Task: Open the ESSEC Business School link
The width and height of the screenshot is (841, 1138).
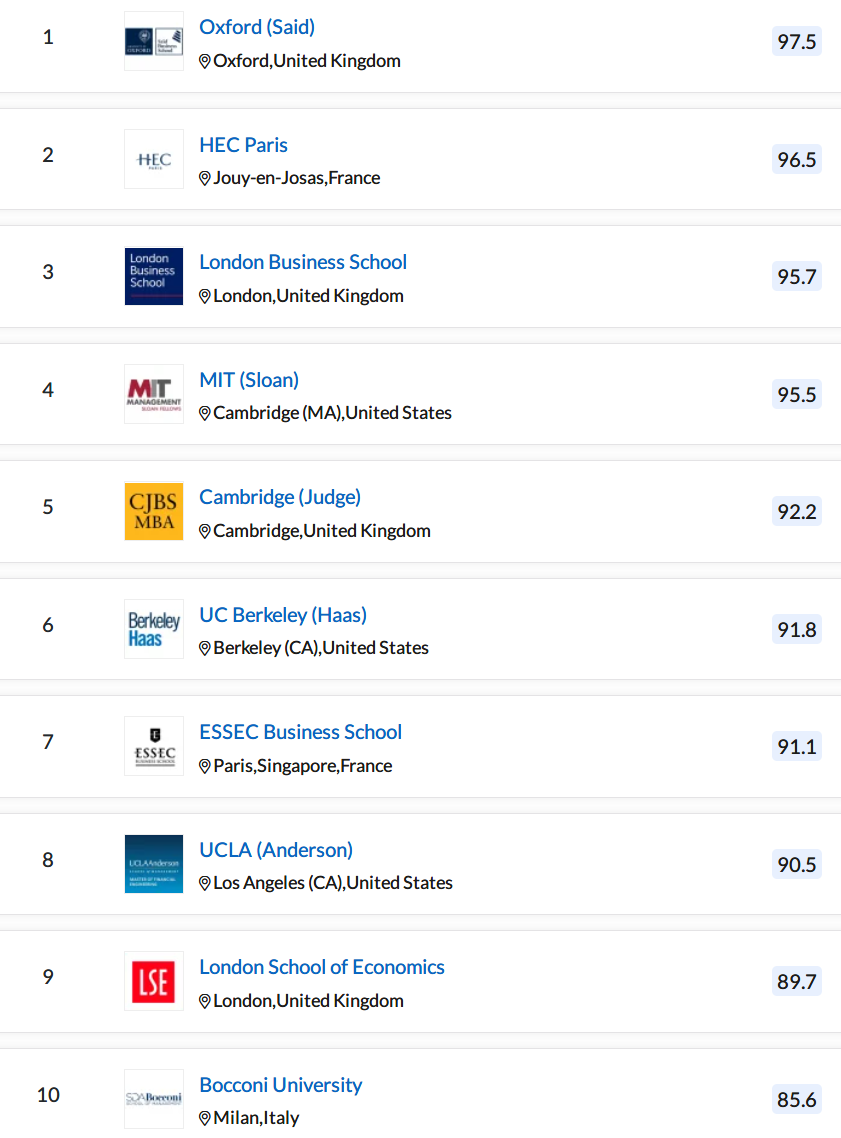Action: (300, 732)
